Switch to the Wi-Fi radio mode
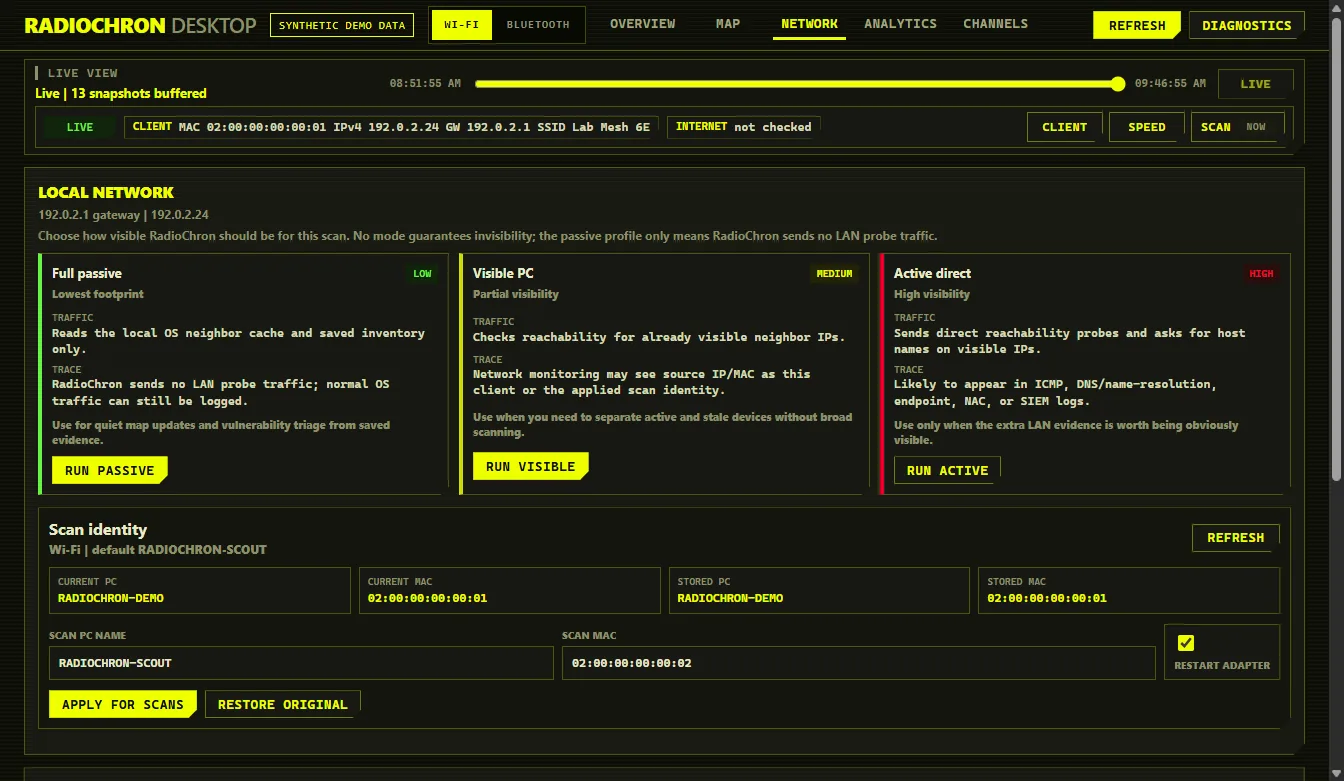 pos(462,25)
